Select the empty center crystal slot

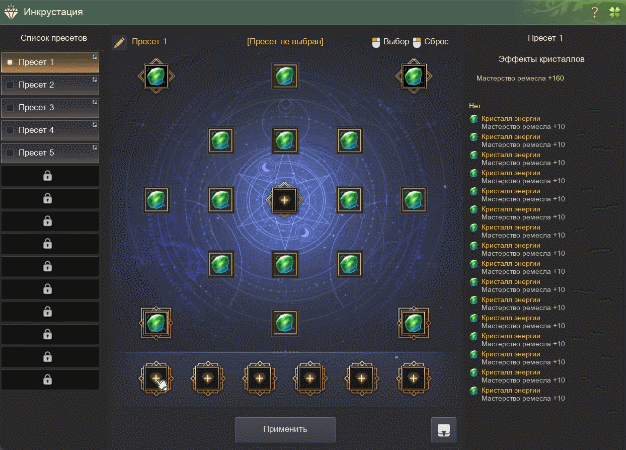(284, 200)
